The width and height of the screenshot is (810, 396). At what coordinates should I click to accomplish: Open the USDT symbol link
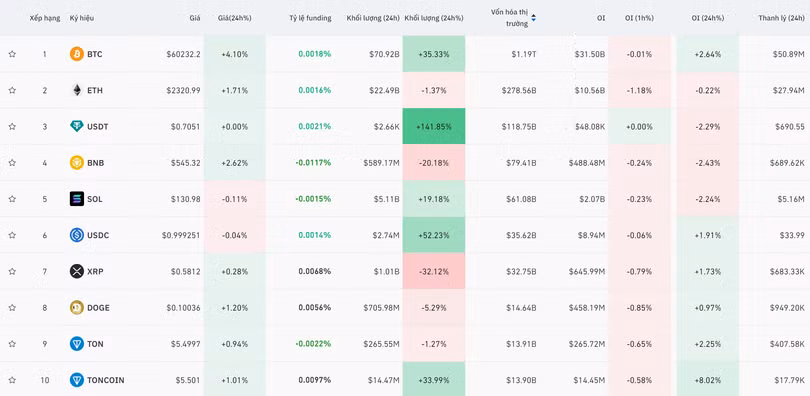coord(98,126)
